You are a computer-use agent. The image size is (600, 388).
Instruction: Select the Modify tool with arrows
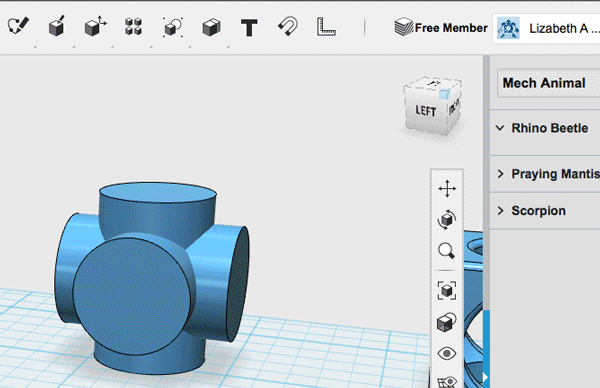(x=95, y=27)
